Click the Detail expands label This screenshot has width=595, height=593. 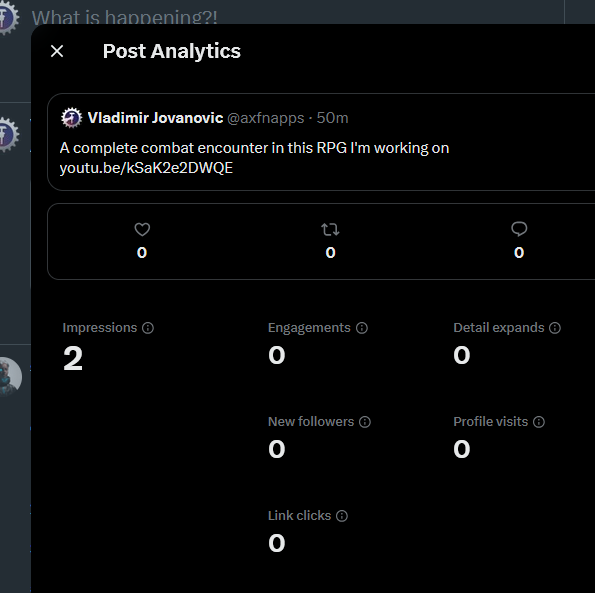[499, 328]
